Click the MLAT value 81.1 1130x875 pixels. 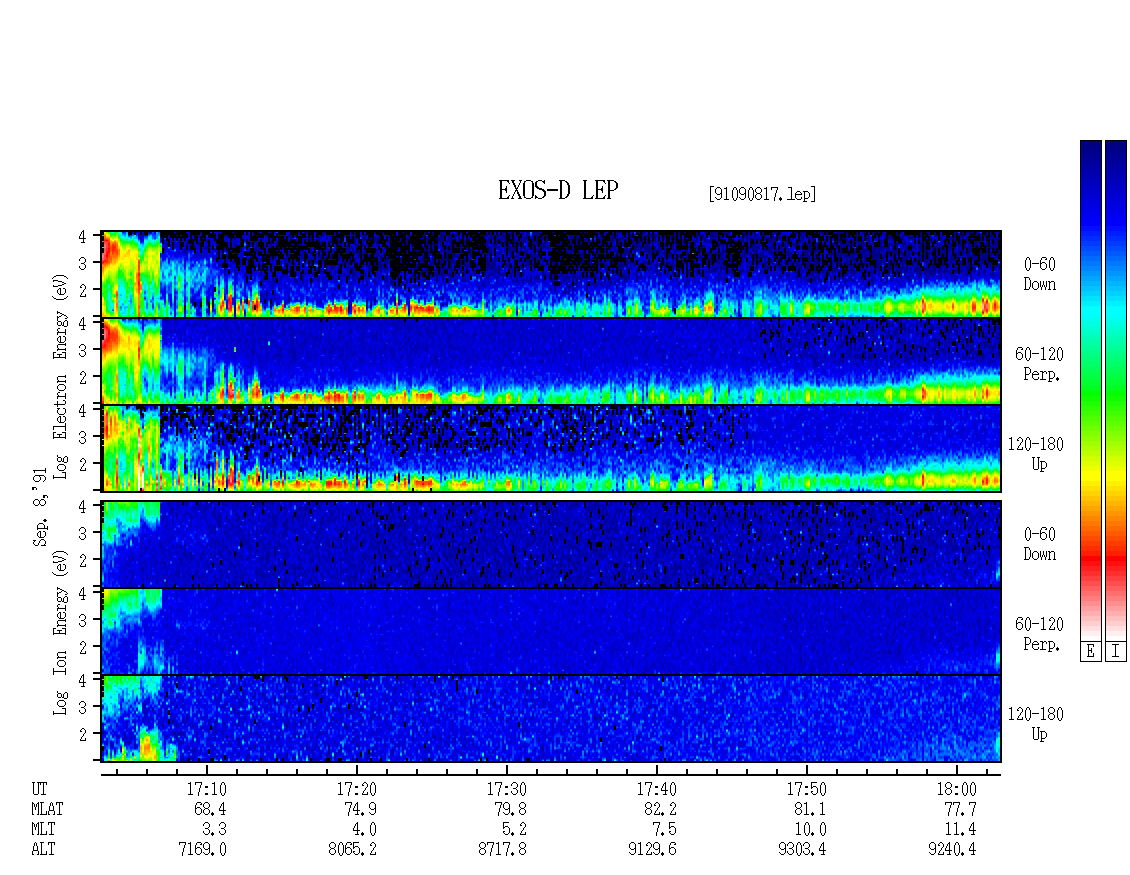(x=810, y=809)
